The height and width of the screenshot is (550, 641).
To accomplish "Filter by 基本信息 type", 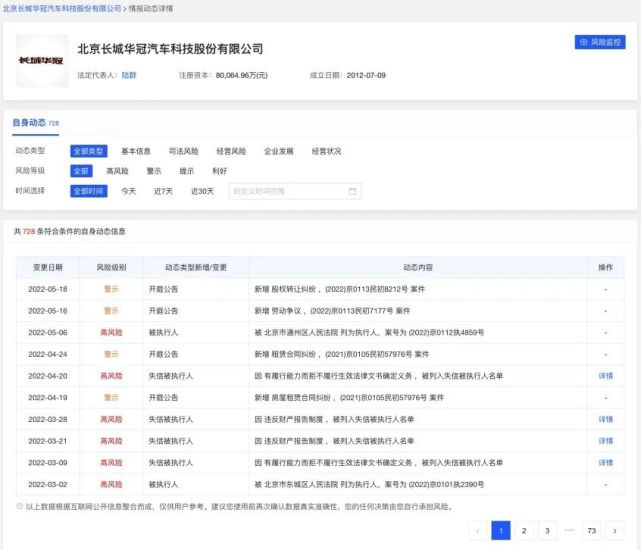I will 136,151.
